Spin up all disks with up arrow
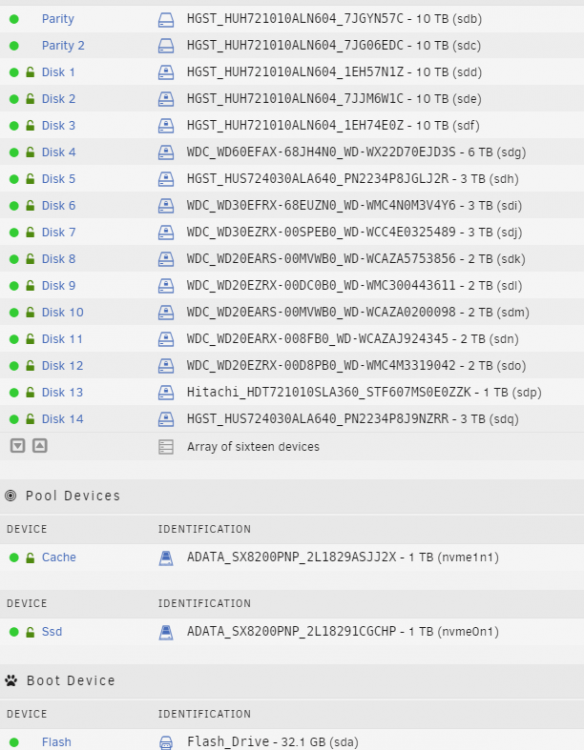 click(40, 446)
